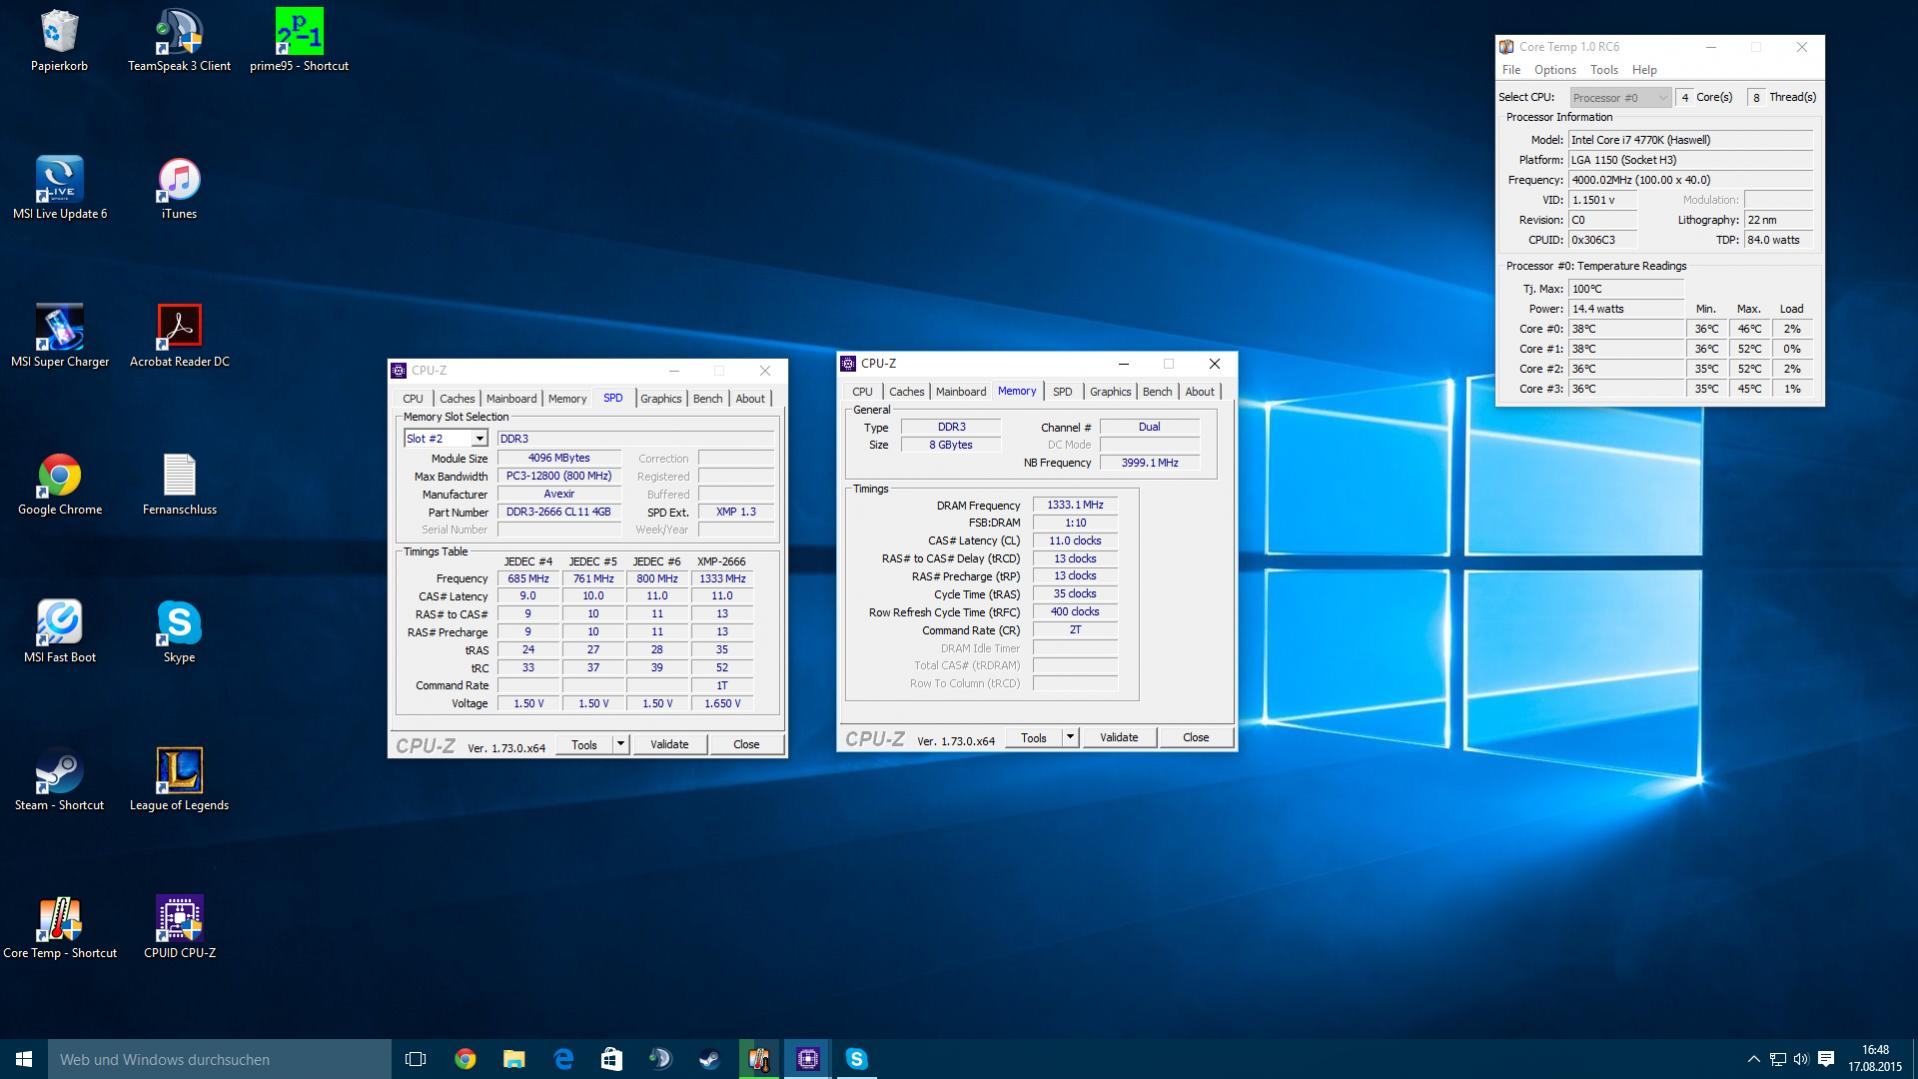This screenshot has height=1079, width=1918.
Task: Open CPU tab in Memory CPU-Z window
Action: point(862,391)
